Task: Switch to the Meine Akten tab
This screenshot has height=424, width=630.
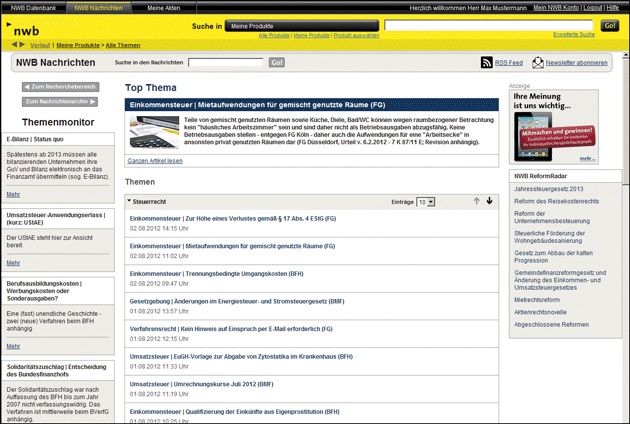Action: [163, 7]
